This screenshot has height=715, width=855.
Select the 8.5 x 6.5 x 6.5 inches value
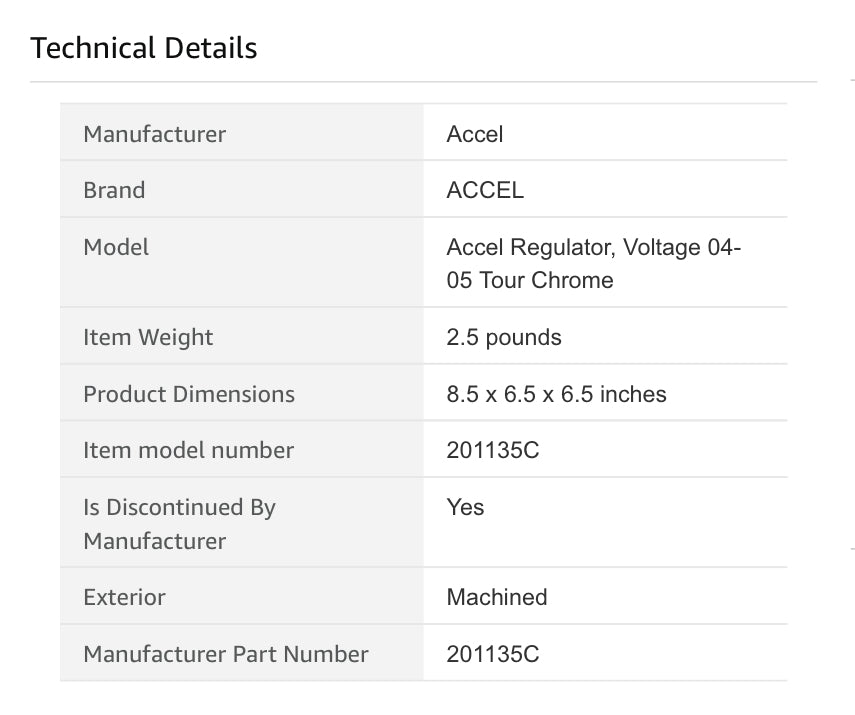point(556,394)
